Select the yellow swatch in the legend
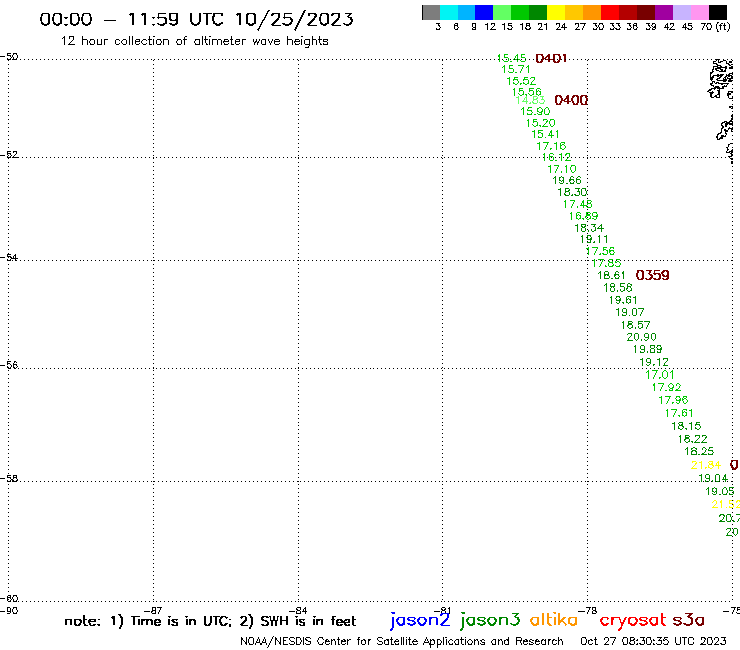The image size is (740, 650). (556, 12)
